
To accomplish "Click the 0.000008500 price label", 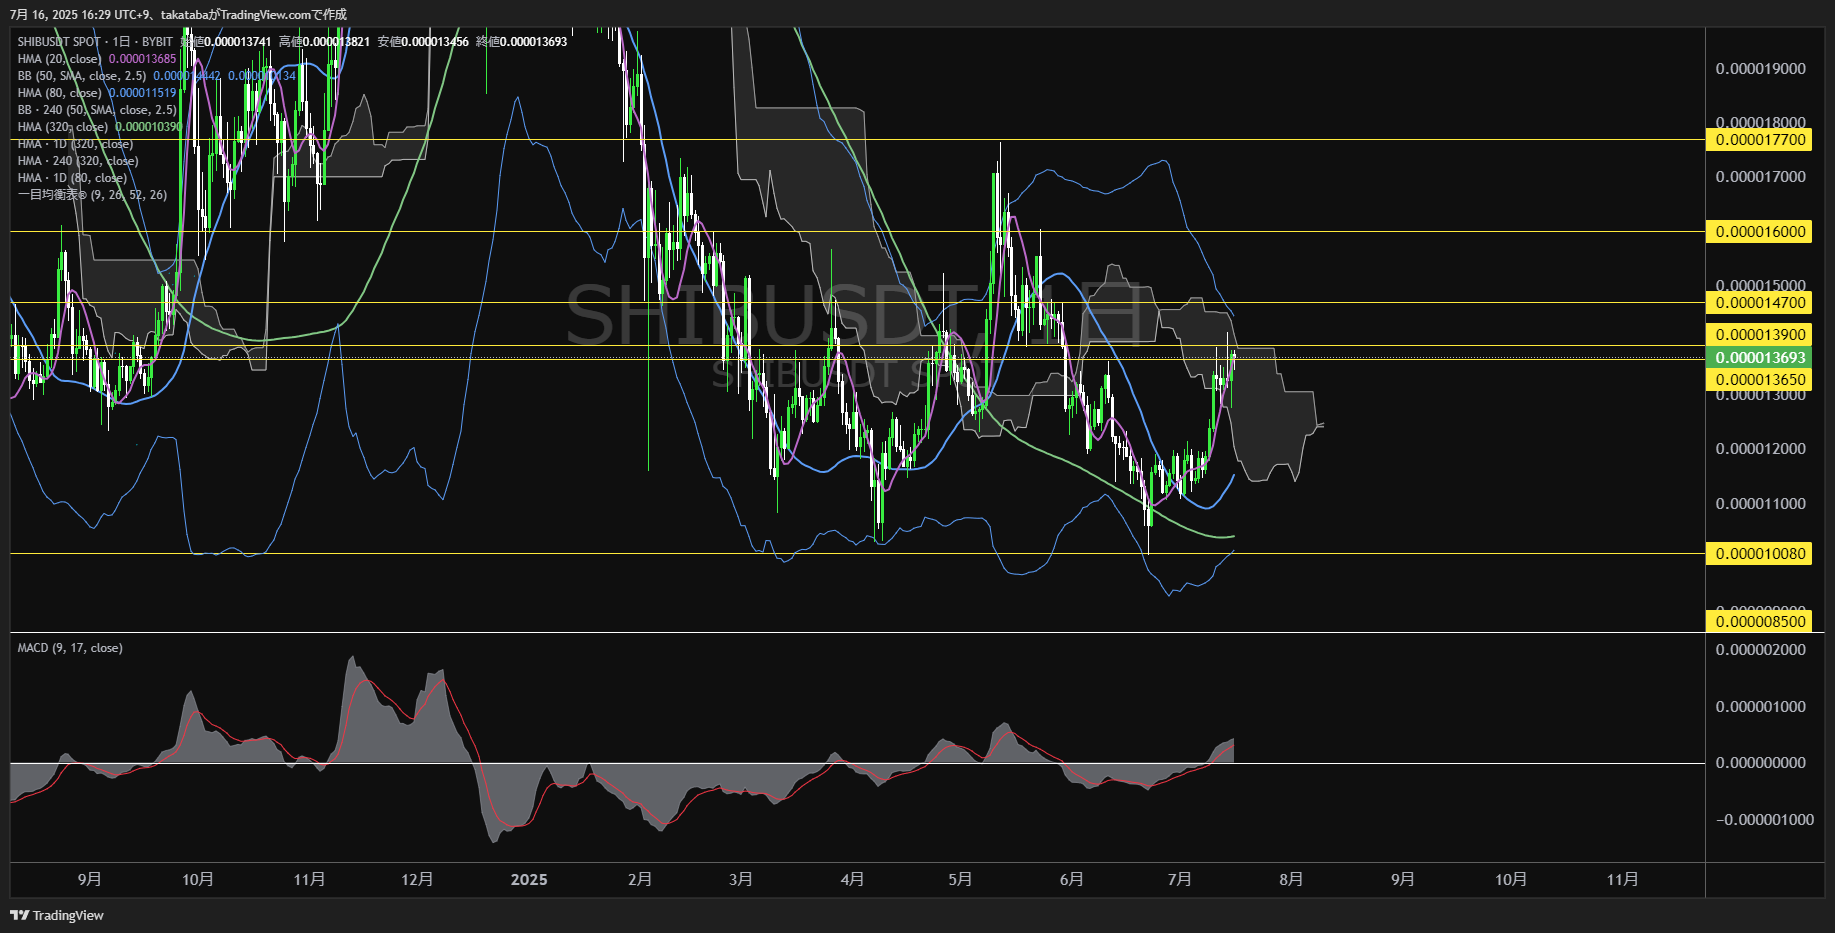I will click(x=1761, y=622).
